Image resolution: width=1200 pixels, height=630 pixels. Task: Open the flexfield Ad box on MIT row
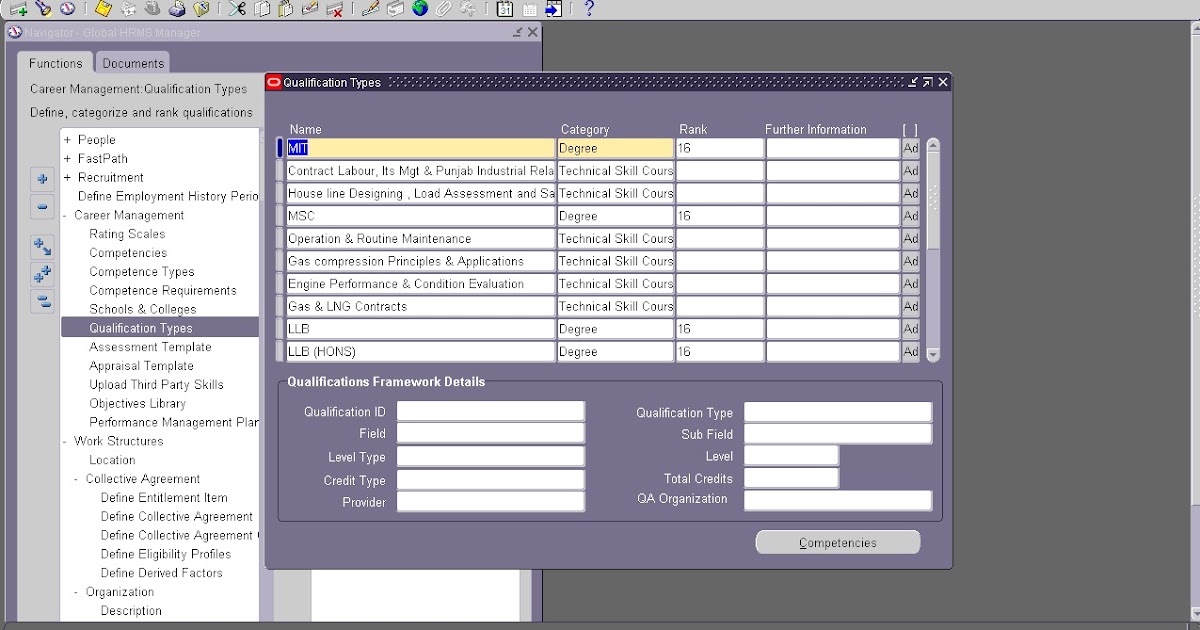(x=911, y=148)
